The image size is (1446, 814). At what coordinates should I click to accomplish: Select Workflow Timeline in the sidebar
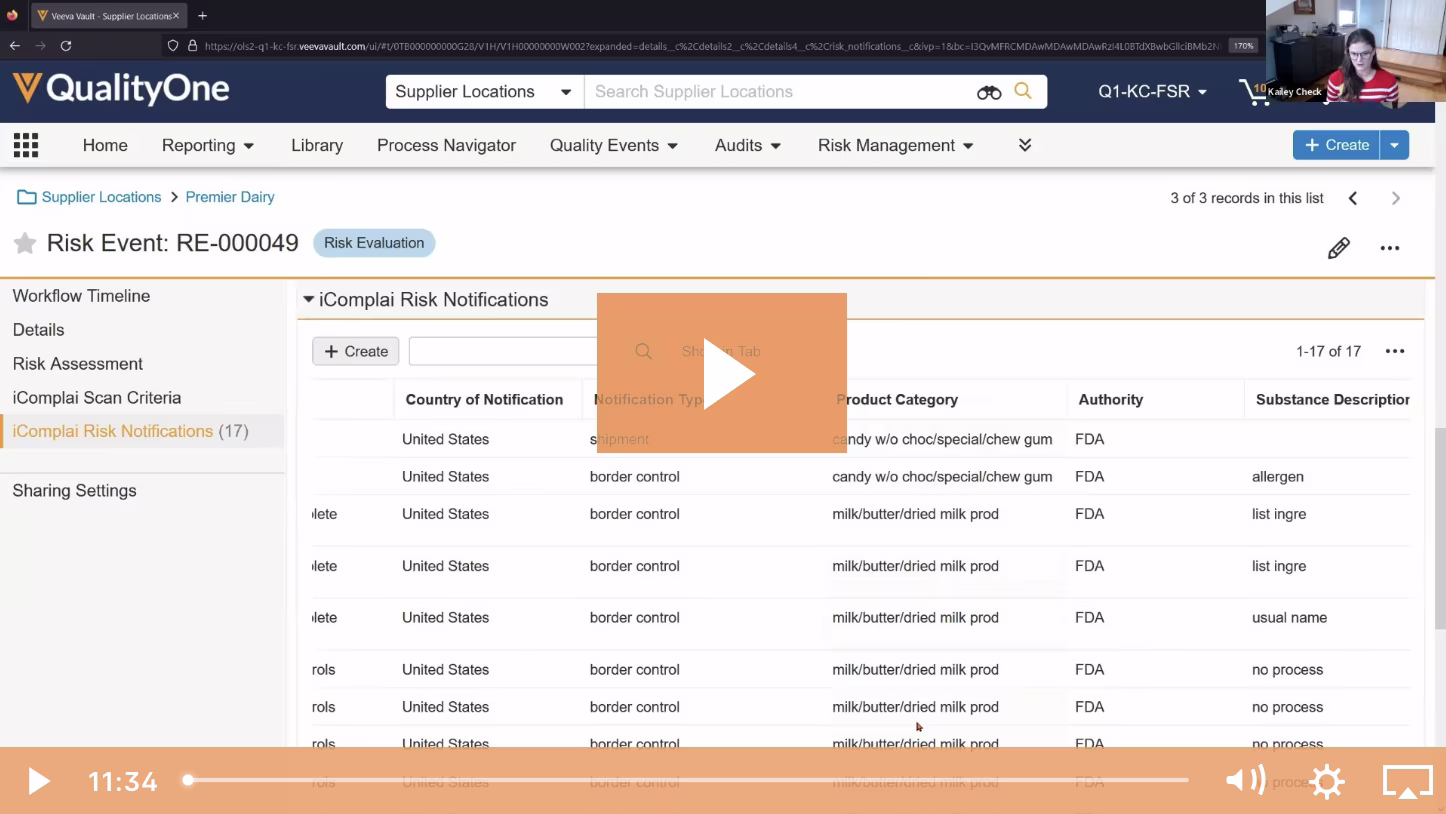click(x=81, y=296)
